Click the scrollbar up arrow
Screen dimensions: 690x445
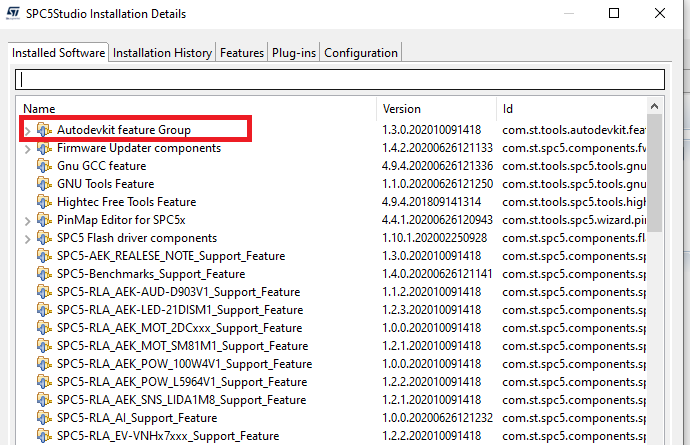[654, 106]
